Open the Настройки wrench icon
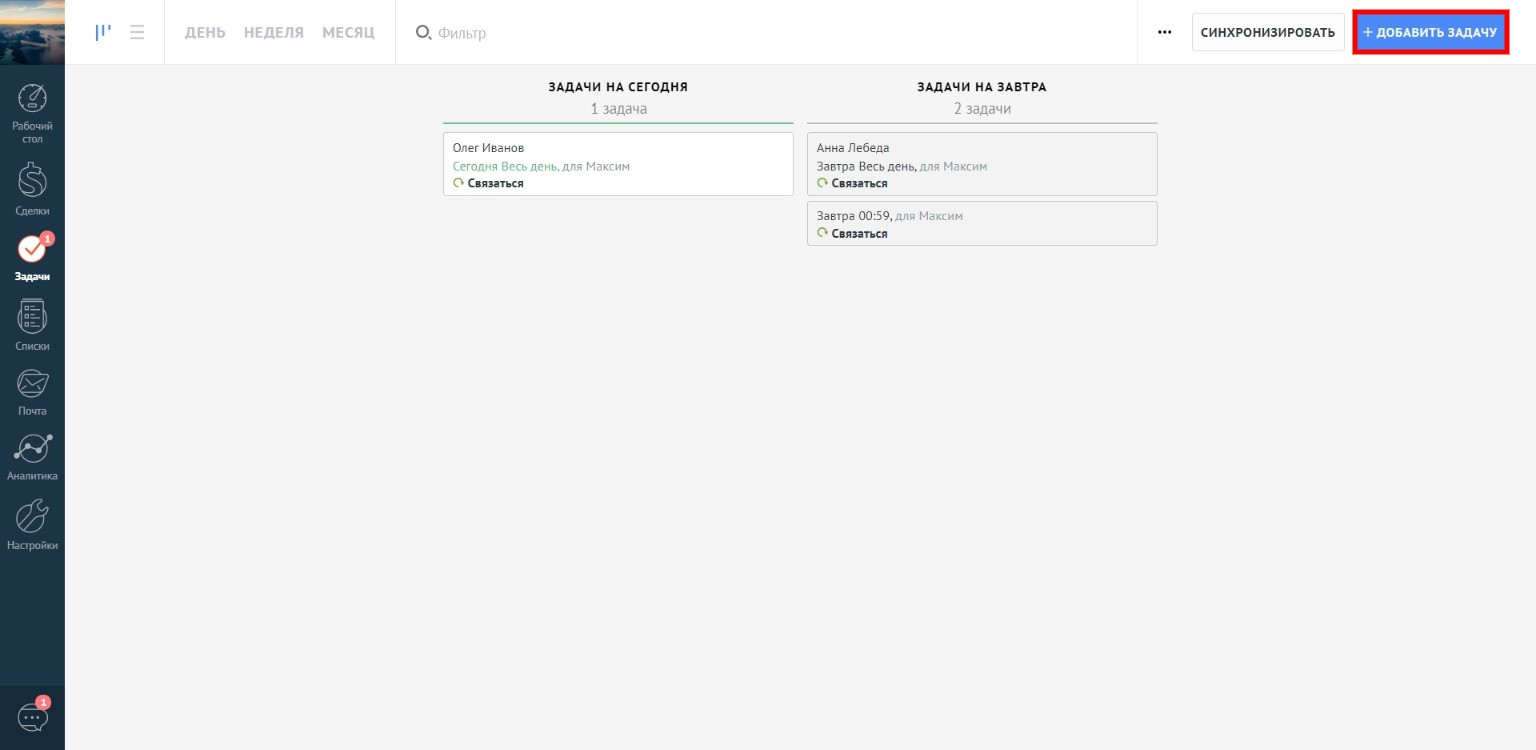The height and width of the screenshot is (750, 1536). pos(32,516)
